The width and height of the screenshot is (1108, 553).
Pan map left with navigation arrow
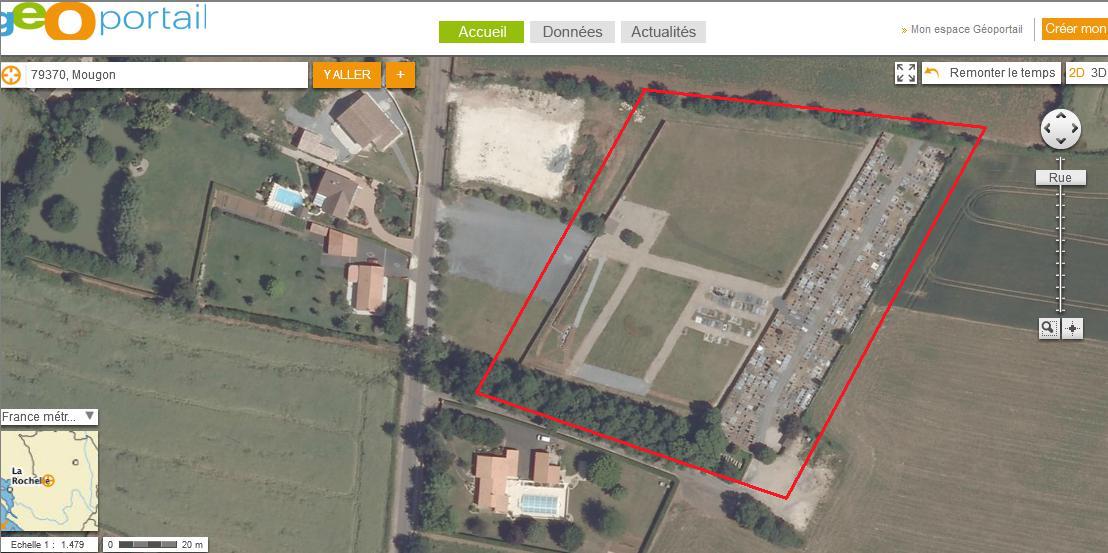1047,129
